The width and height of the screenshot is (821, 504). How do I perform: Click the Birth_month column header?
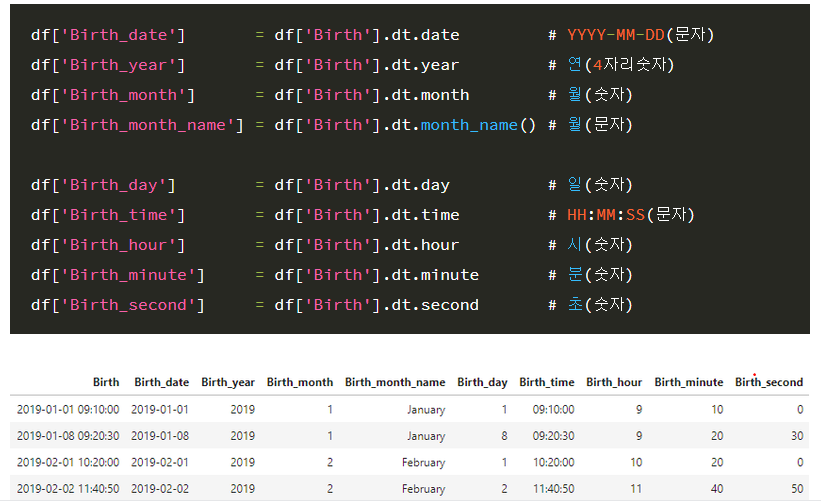[299, 383]
